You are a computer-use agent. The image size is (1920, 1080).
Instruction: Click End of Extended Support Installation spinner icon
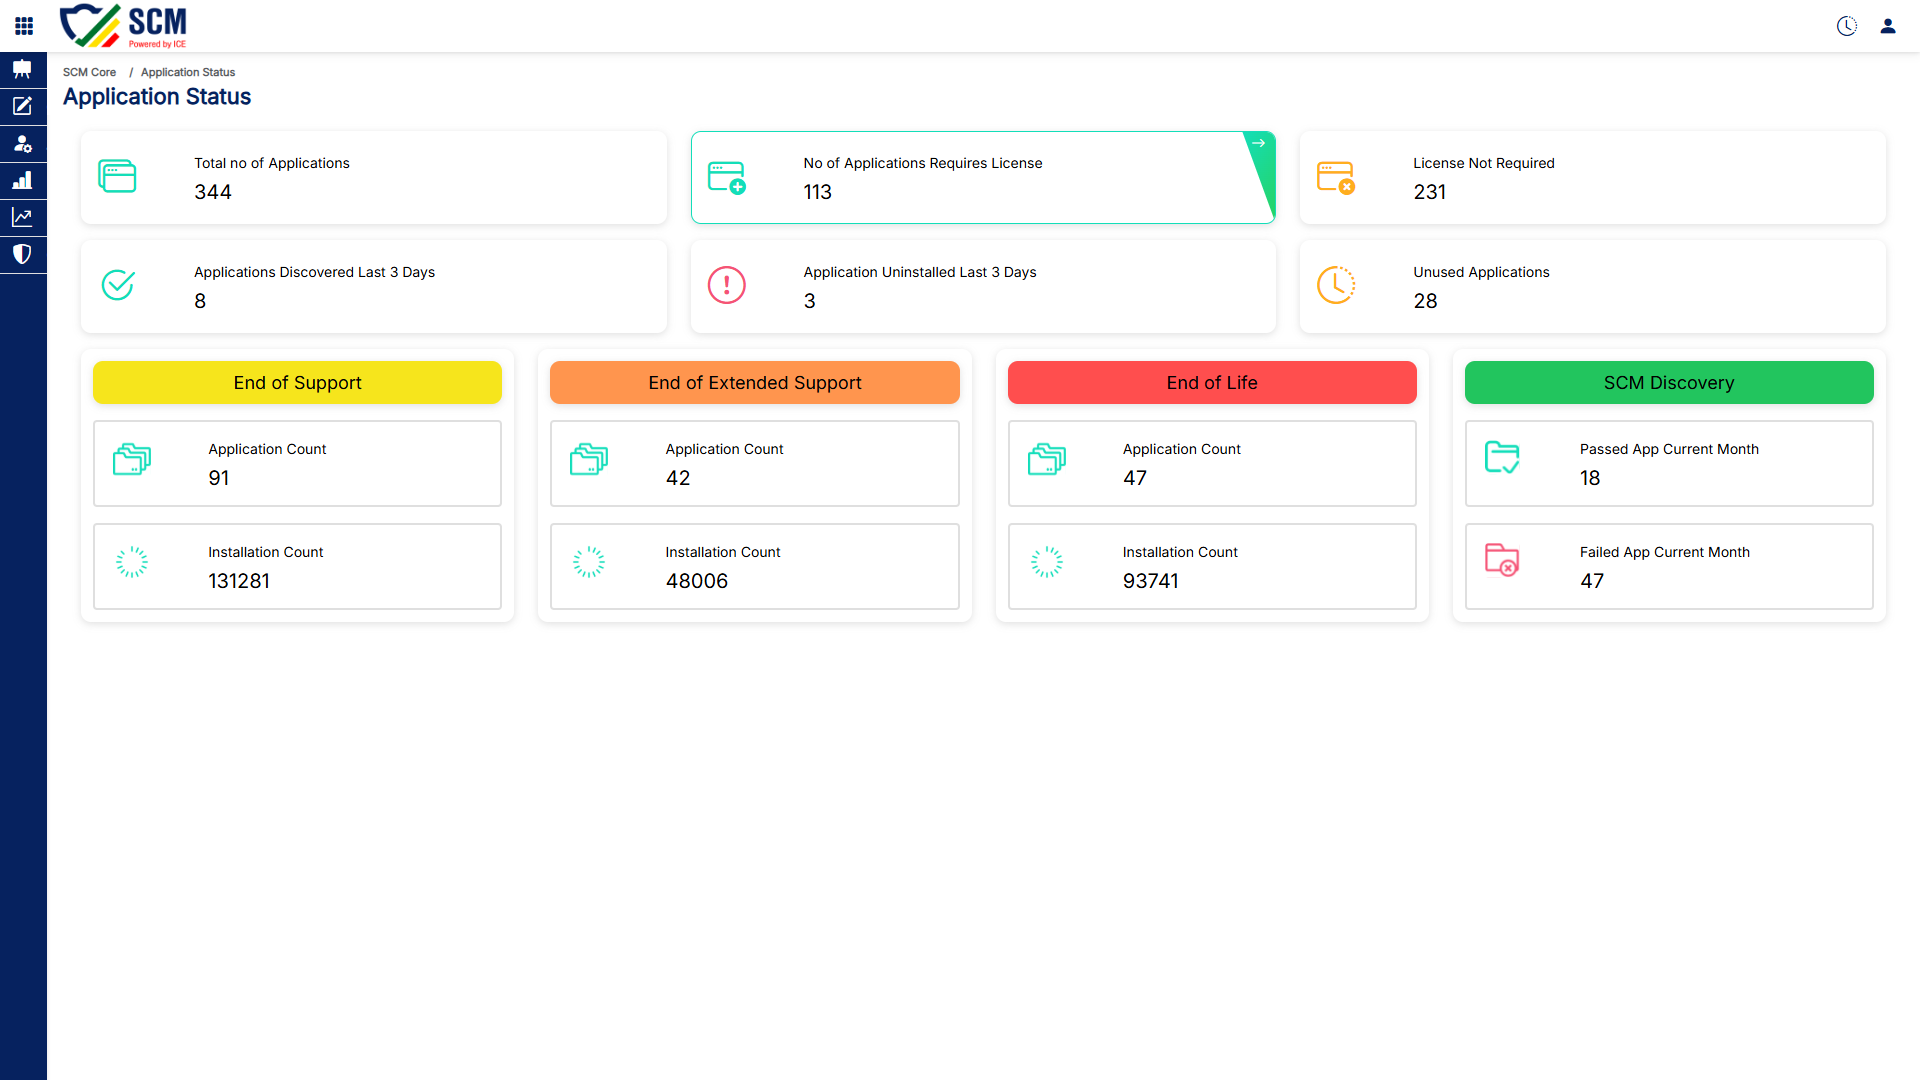(589, 562)
